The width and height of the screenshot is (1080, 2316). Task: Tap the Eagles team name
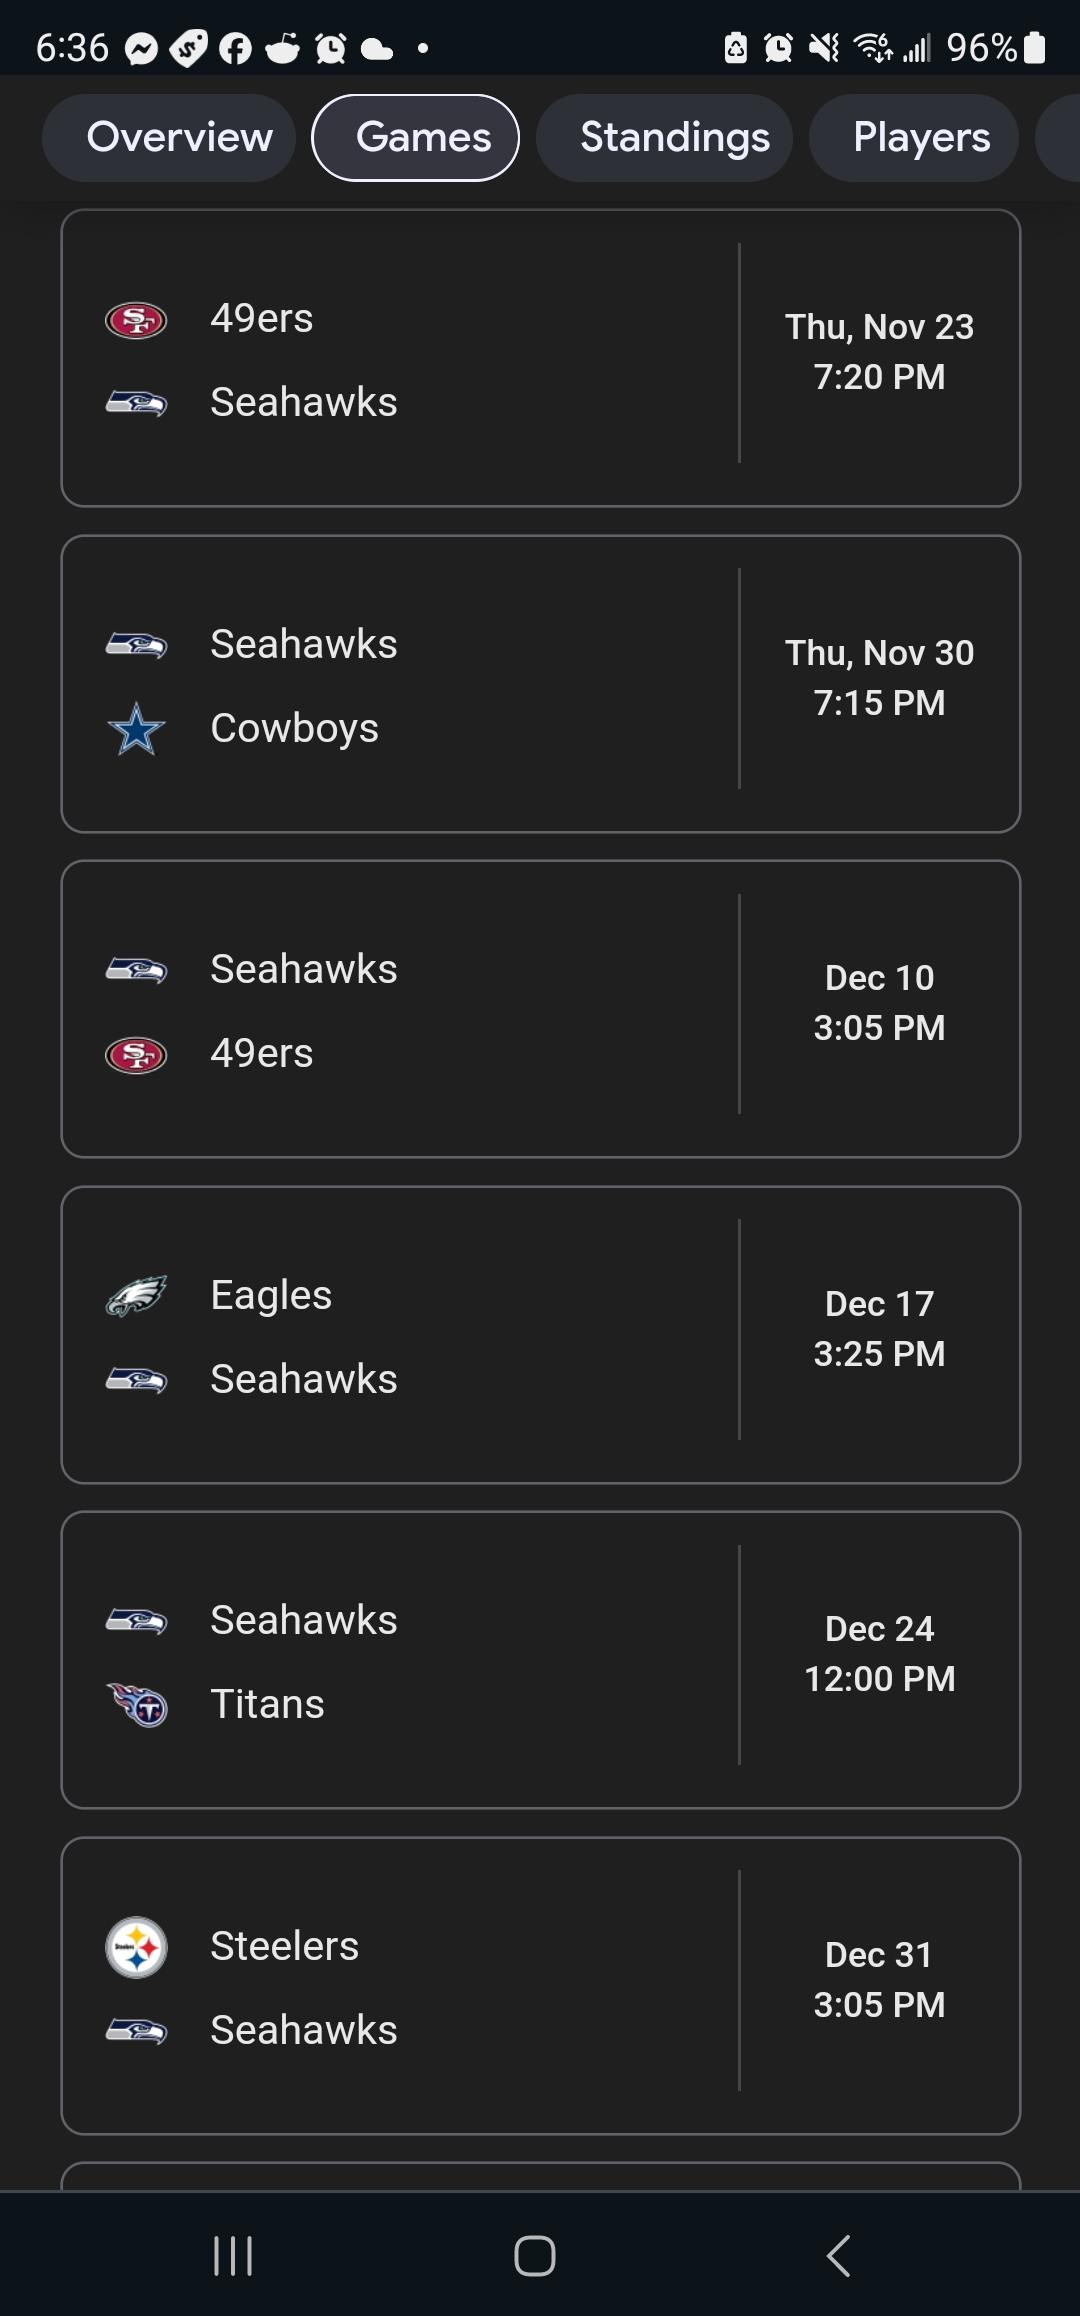tap(271, 1295)
